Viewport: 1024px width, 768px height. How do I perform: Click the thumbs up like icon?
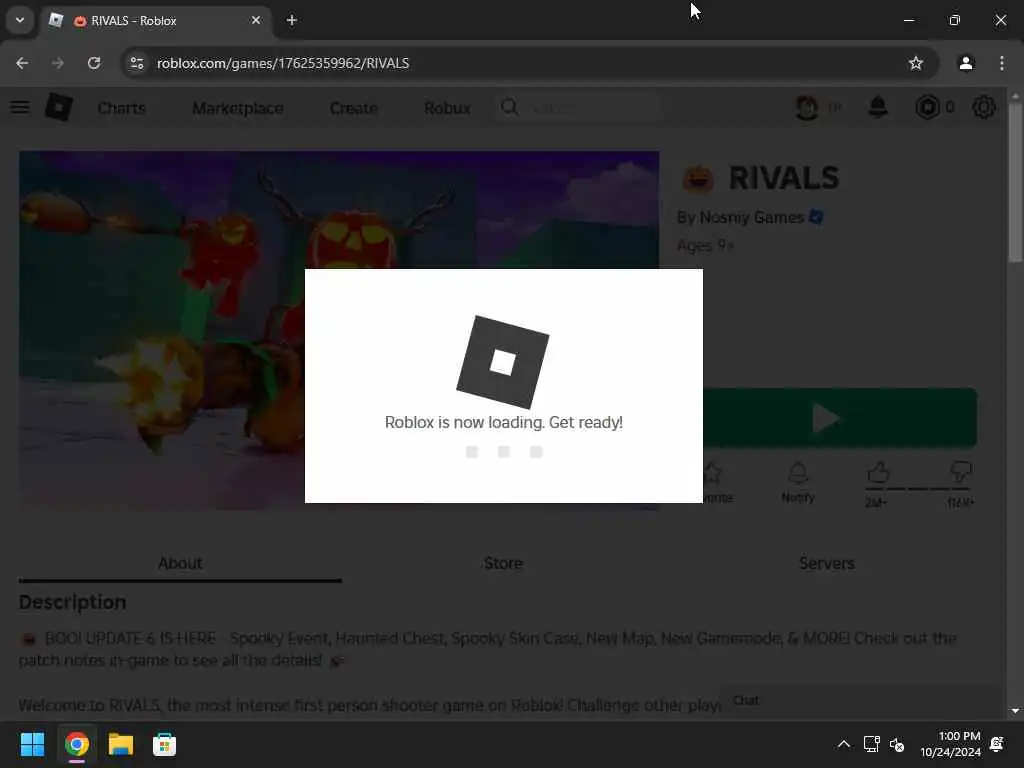coord(878,472)
